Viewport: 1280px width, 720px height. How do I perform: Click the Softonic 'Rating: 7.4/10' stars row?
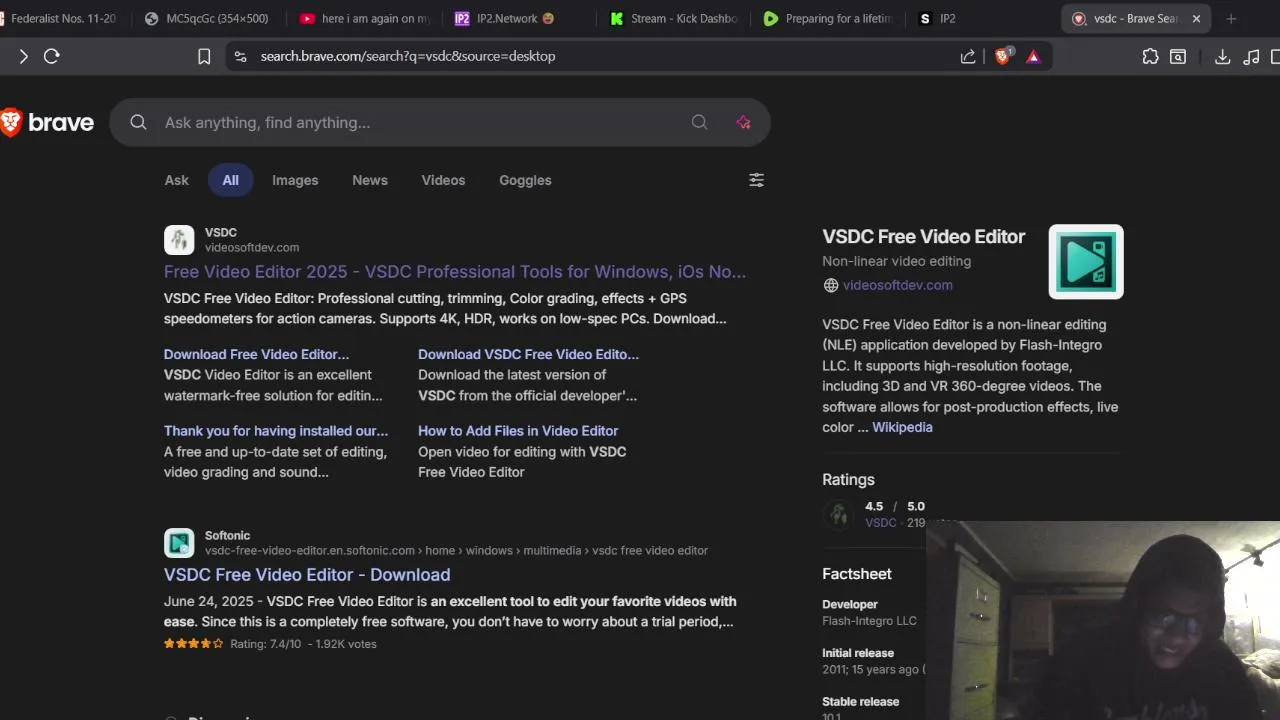click(x=270, y=644)
